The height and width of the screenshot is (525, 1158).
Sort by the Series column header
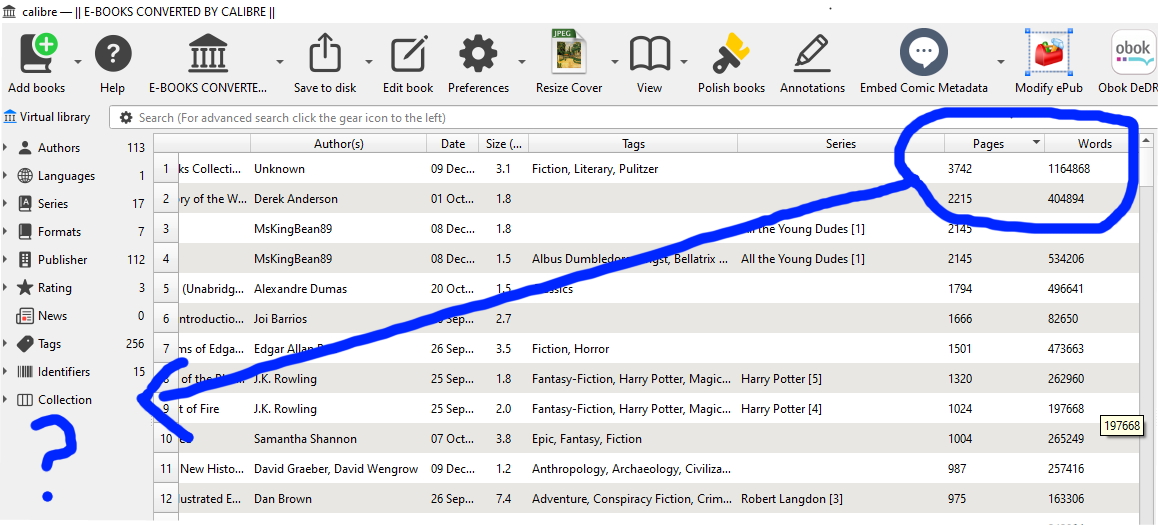click(x=840, y=143)
